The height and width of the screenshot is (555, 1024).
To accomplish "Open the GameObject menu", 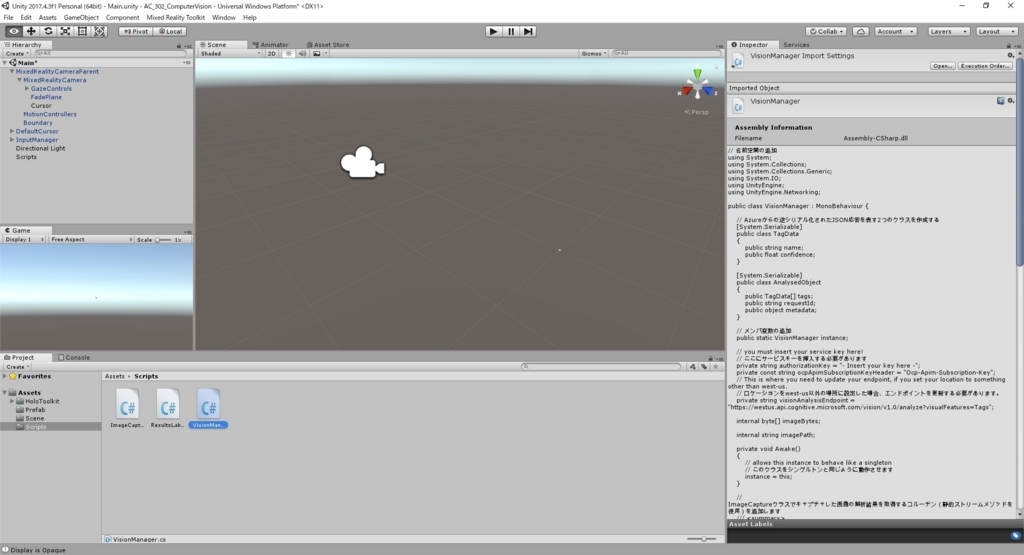I will [x=81, y=18].
